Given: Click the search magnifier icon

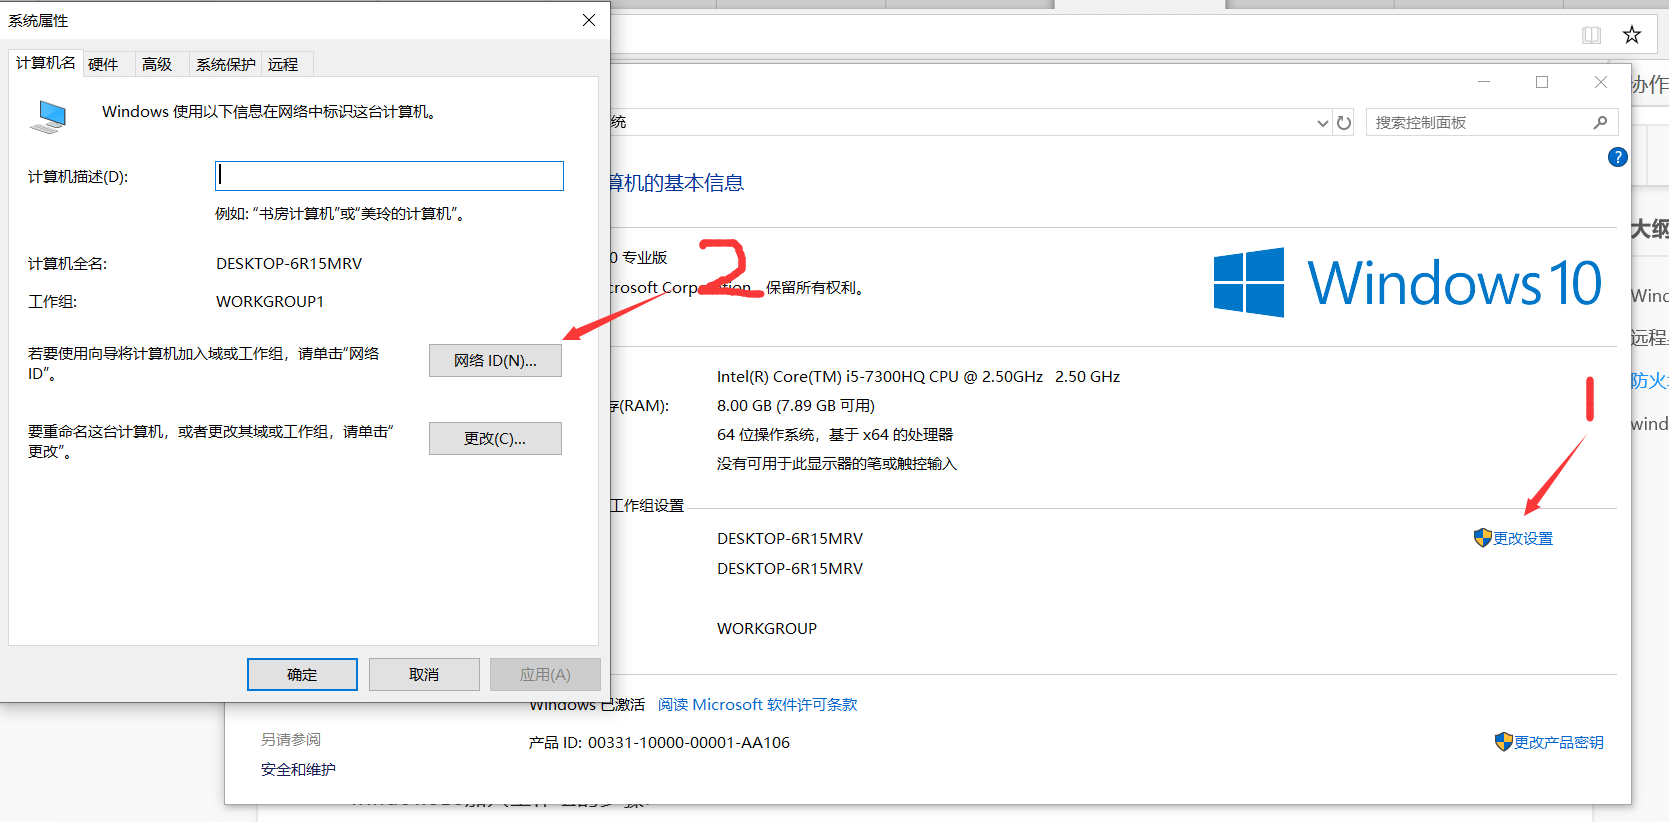Looking at the screenshot, I should pos(1601,122).
